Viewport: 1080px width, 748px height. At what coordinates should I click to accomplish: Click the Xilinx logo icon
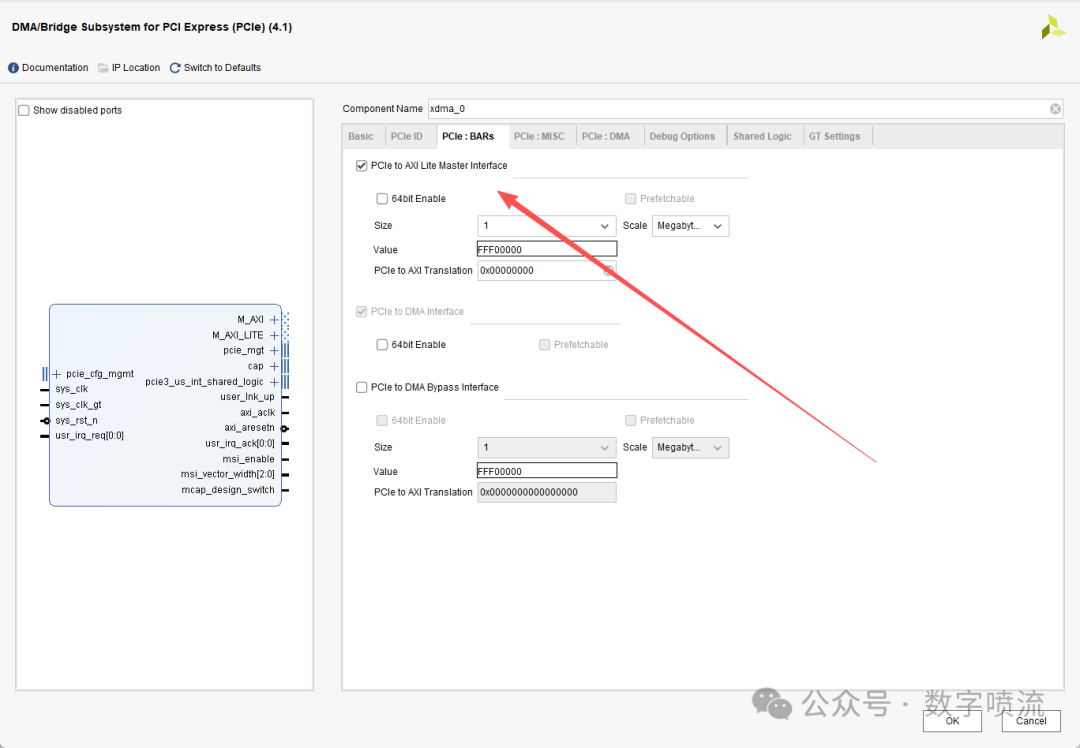pos(1052,28)
